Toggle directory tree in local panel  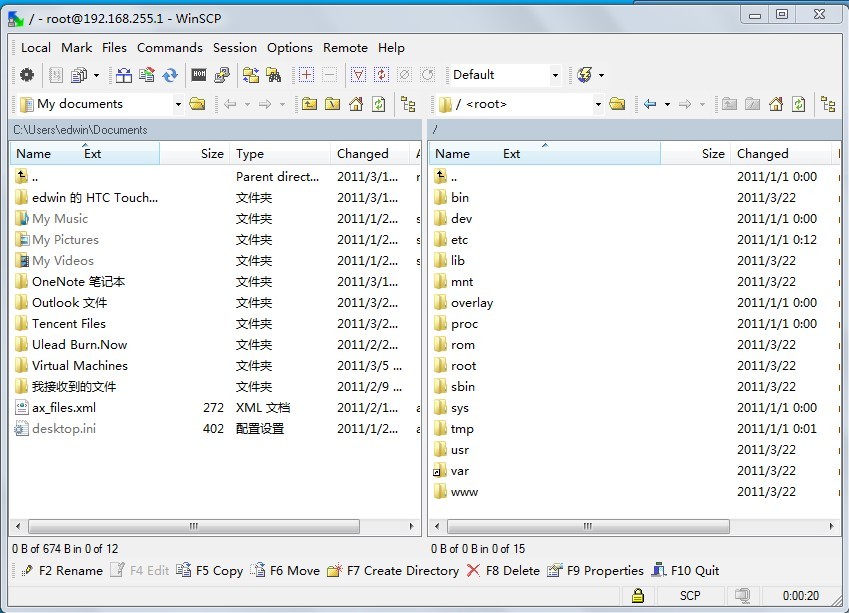coord(408,104)
